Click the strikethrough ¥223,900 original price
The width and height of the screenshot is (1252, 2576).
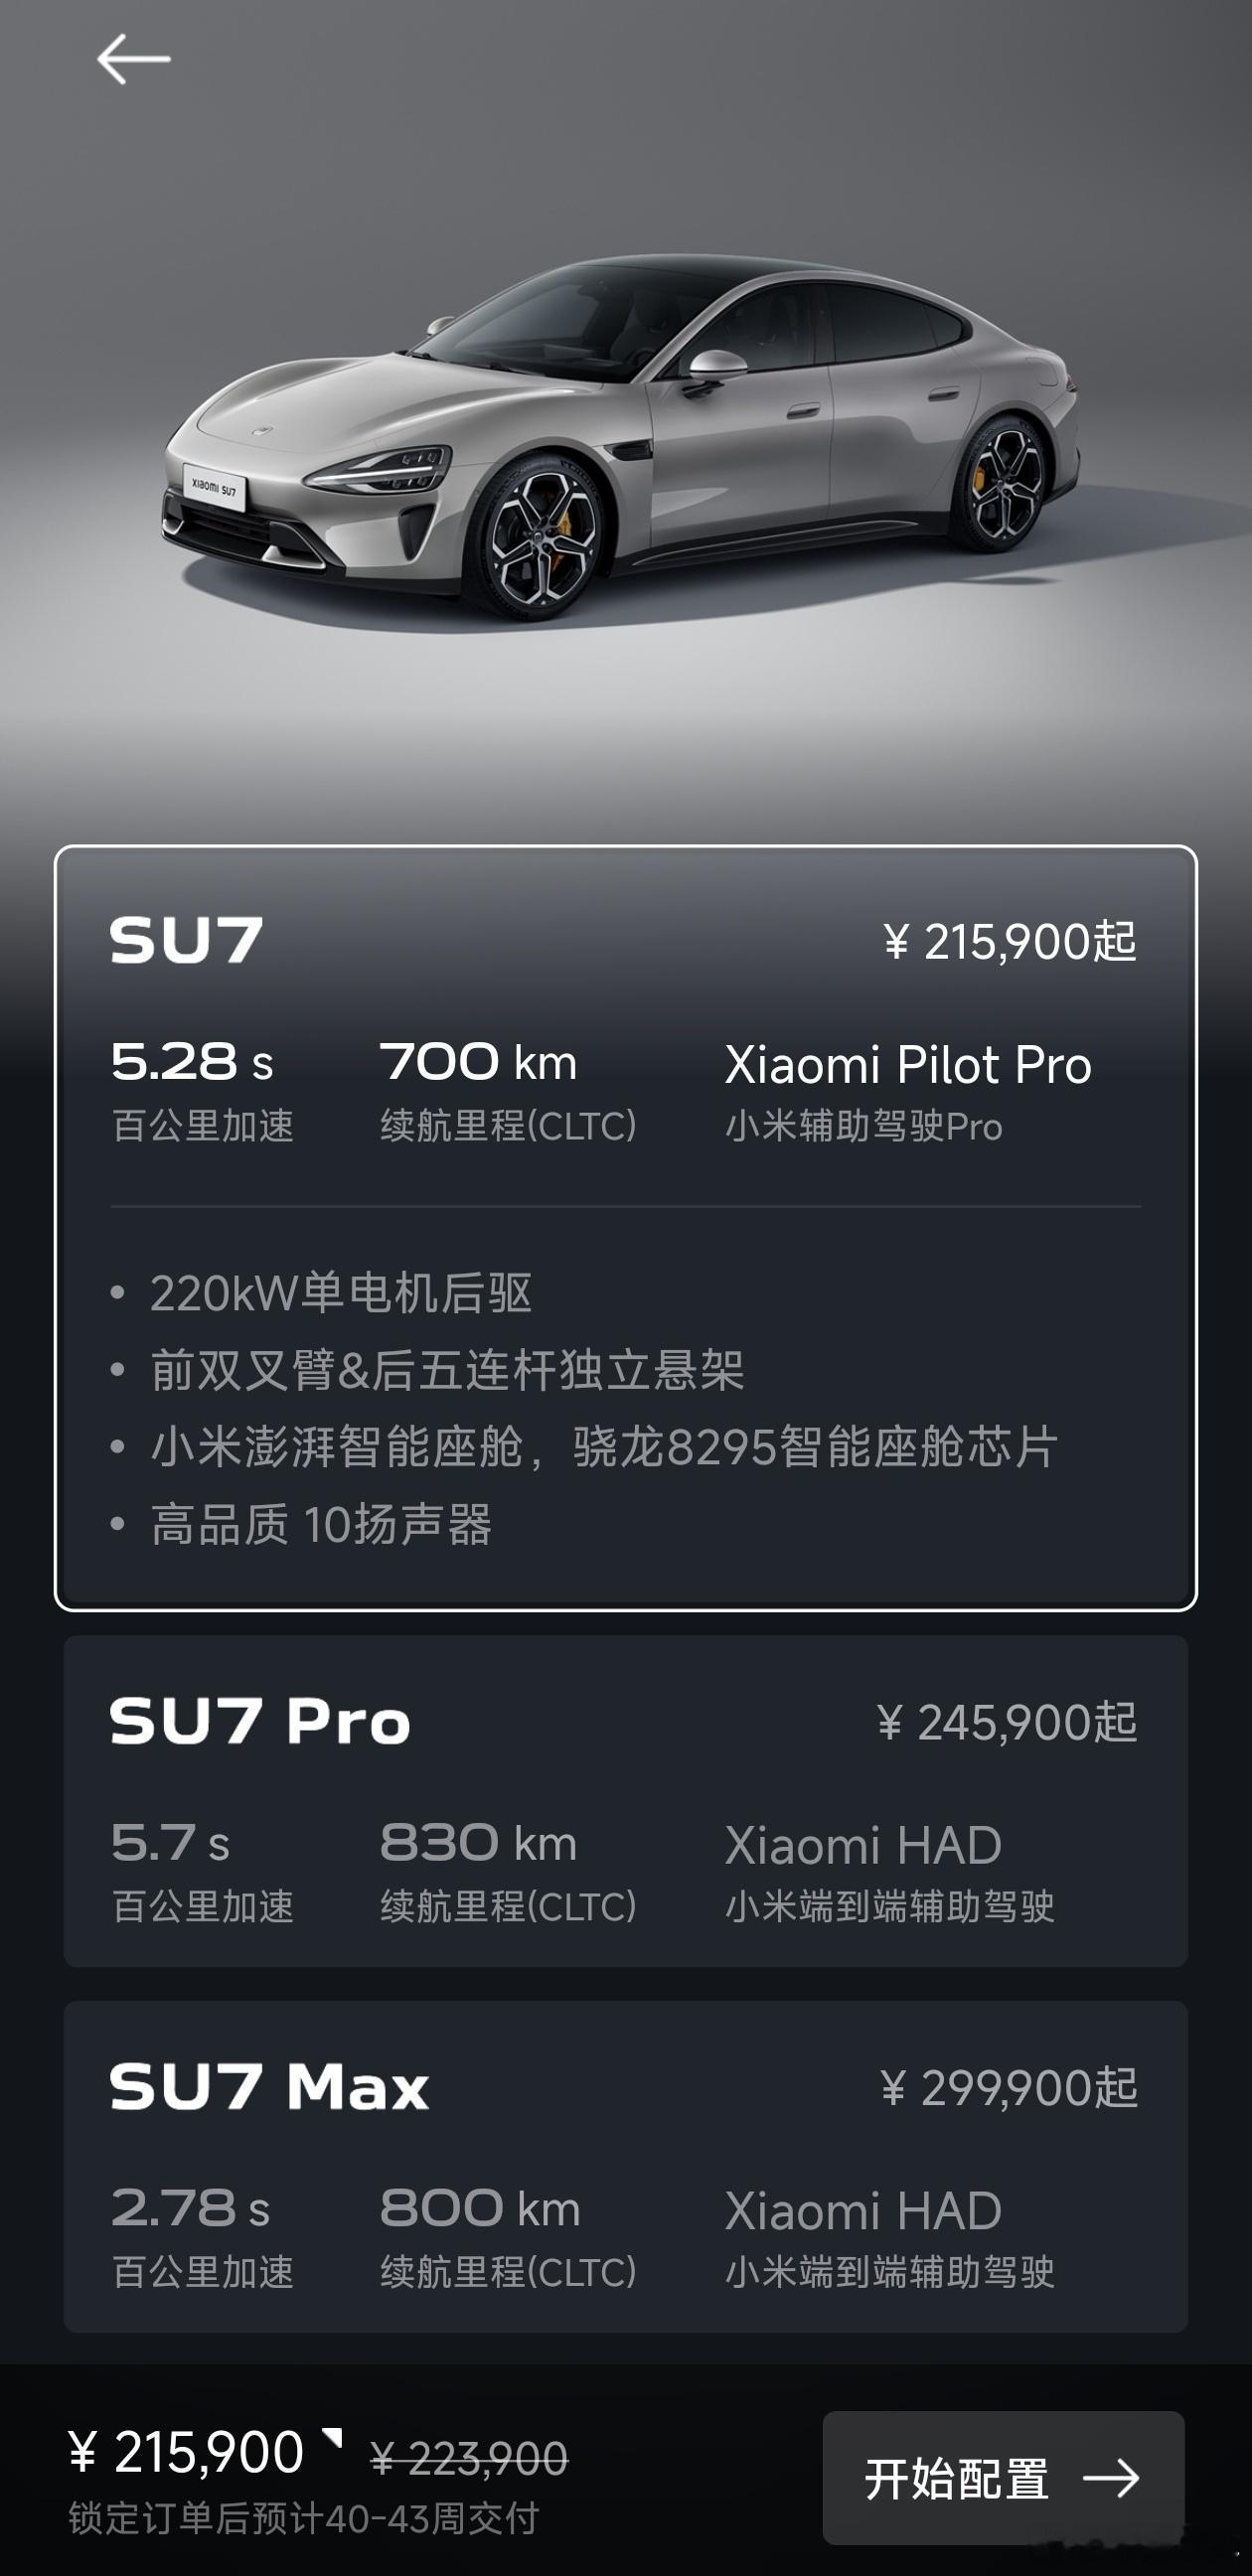(469, 2458)
